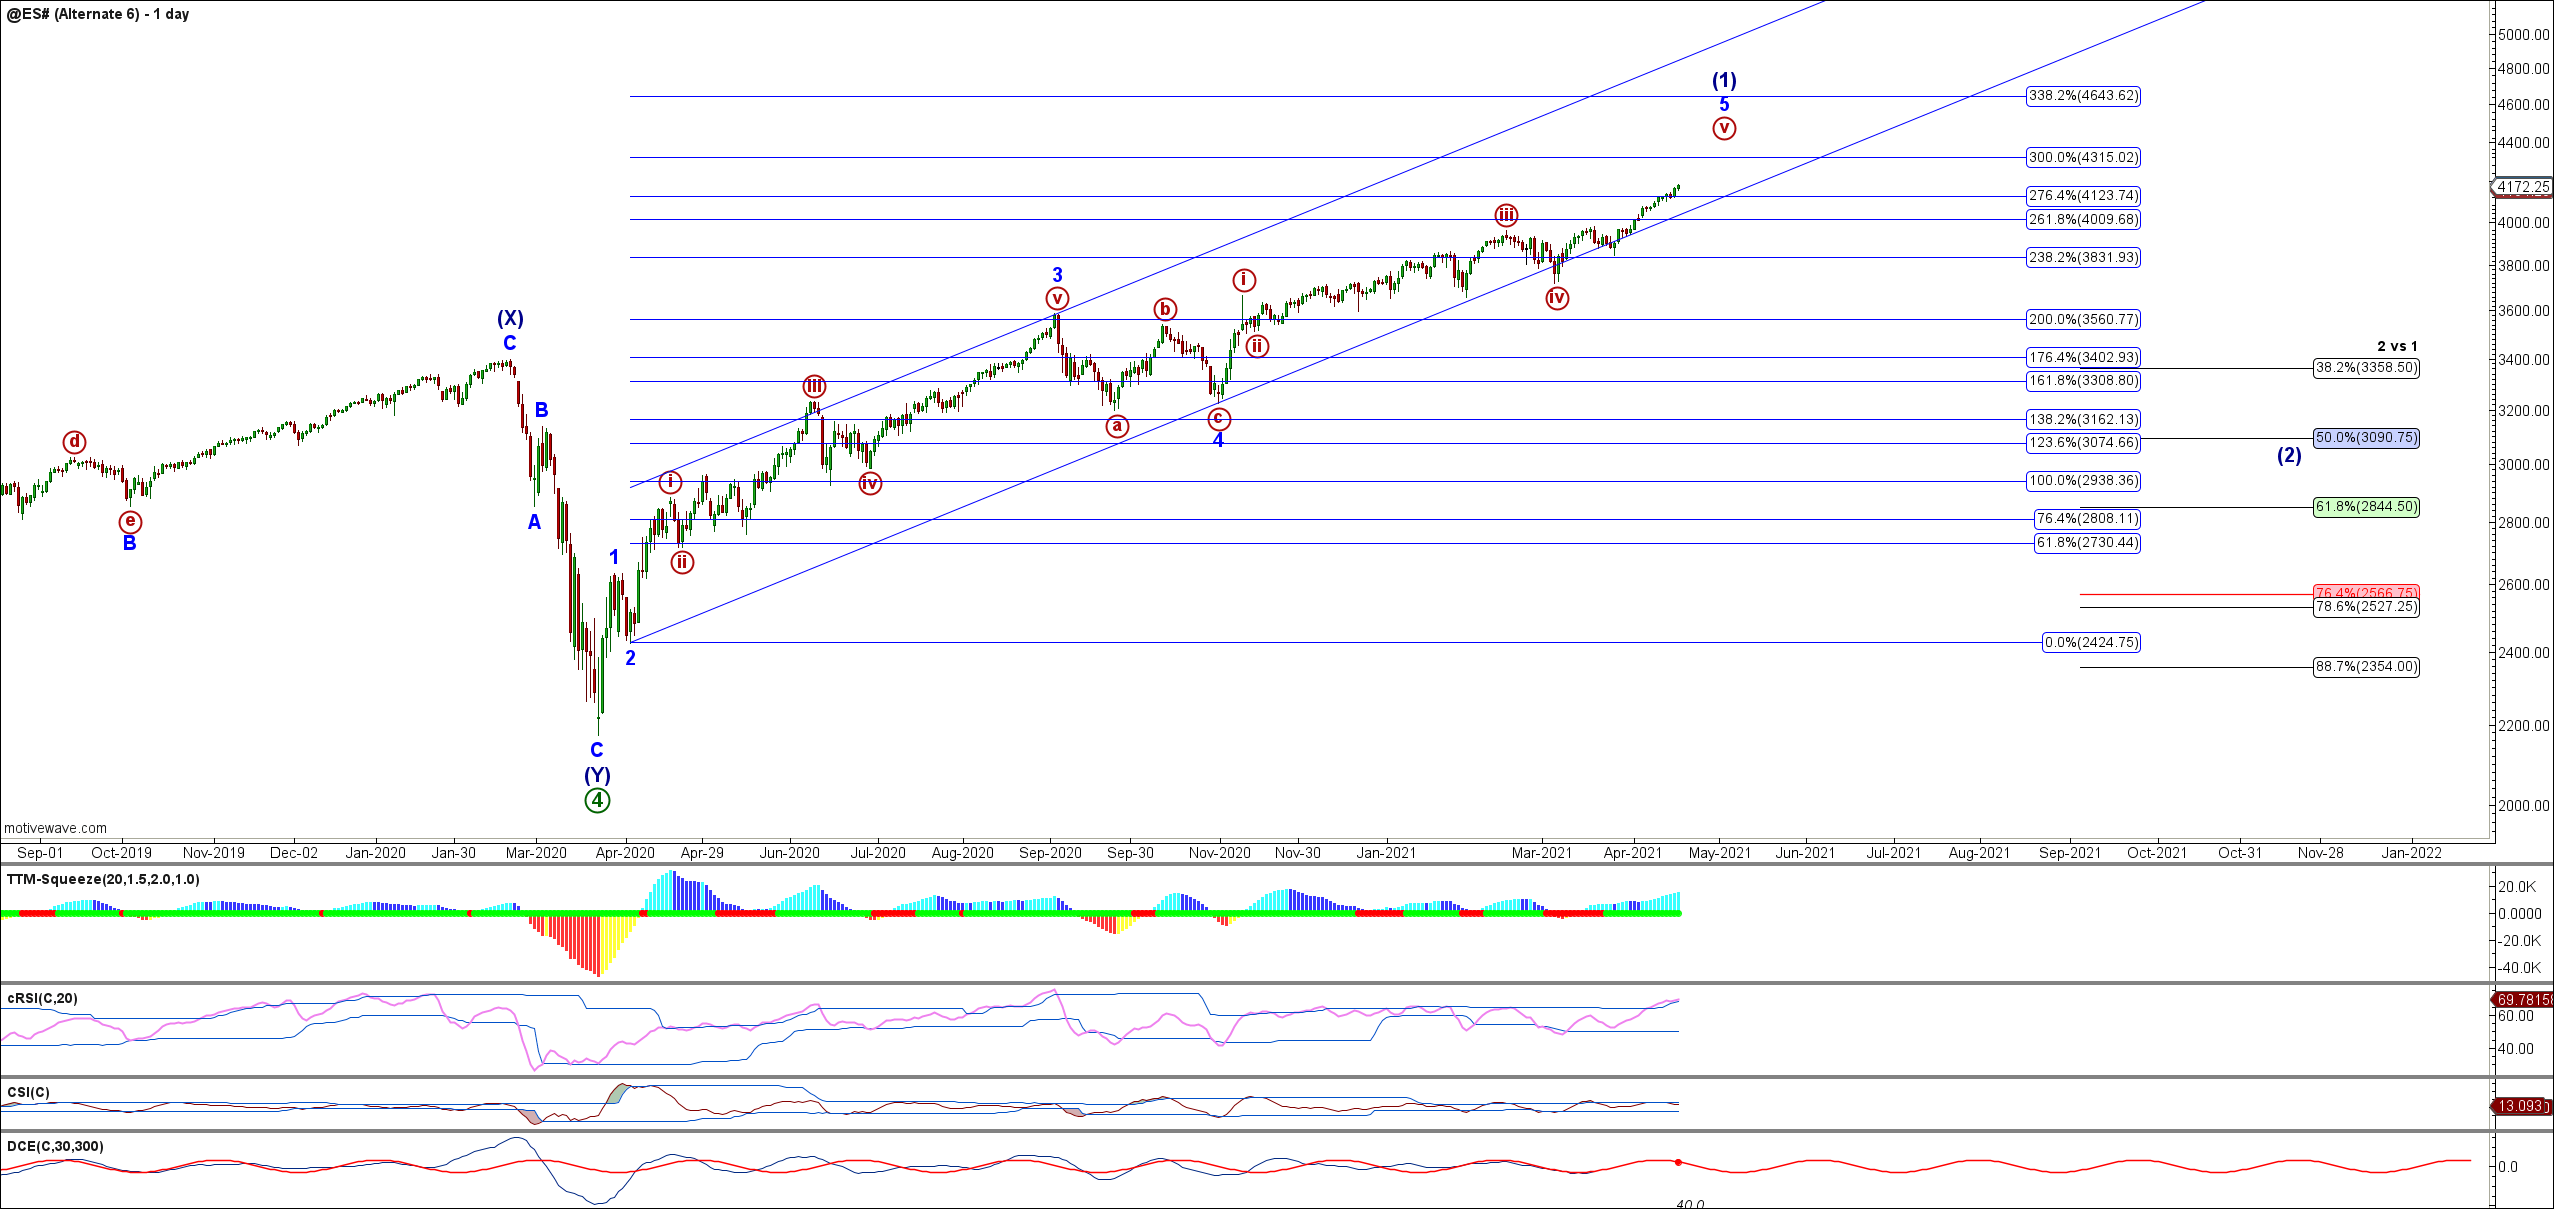Select the red circled e wave marker
Viewport: 2554px width, 1209px height.
click(x=130, y=521)
